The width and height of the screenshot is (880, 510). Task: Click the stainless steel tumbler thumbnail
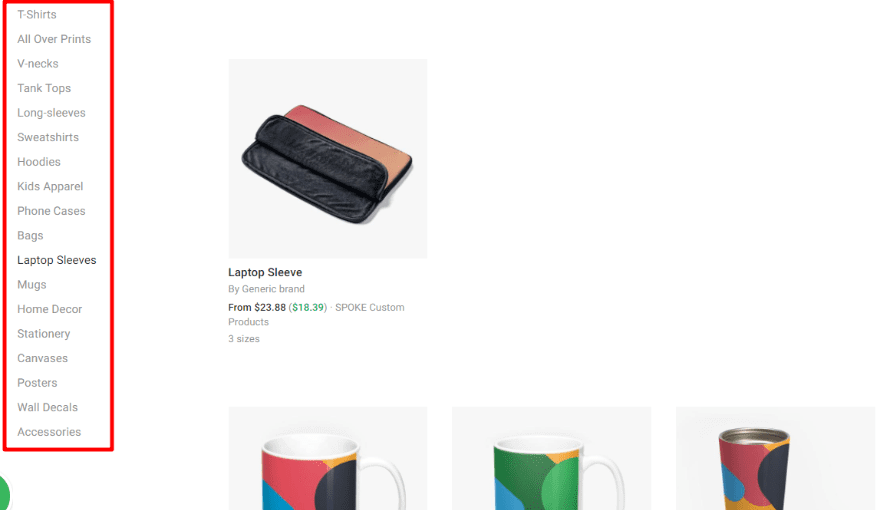click(x=775, y=458)
